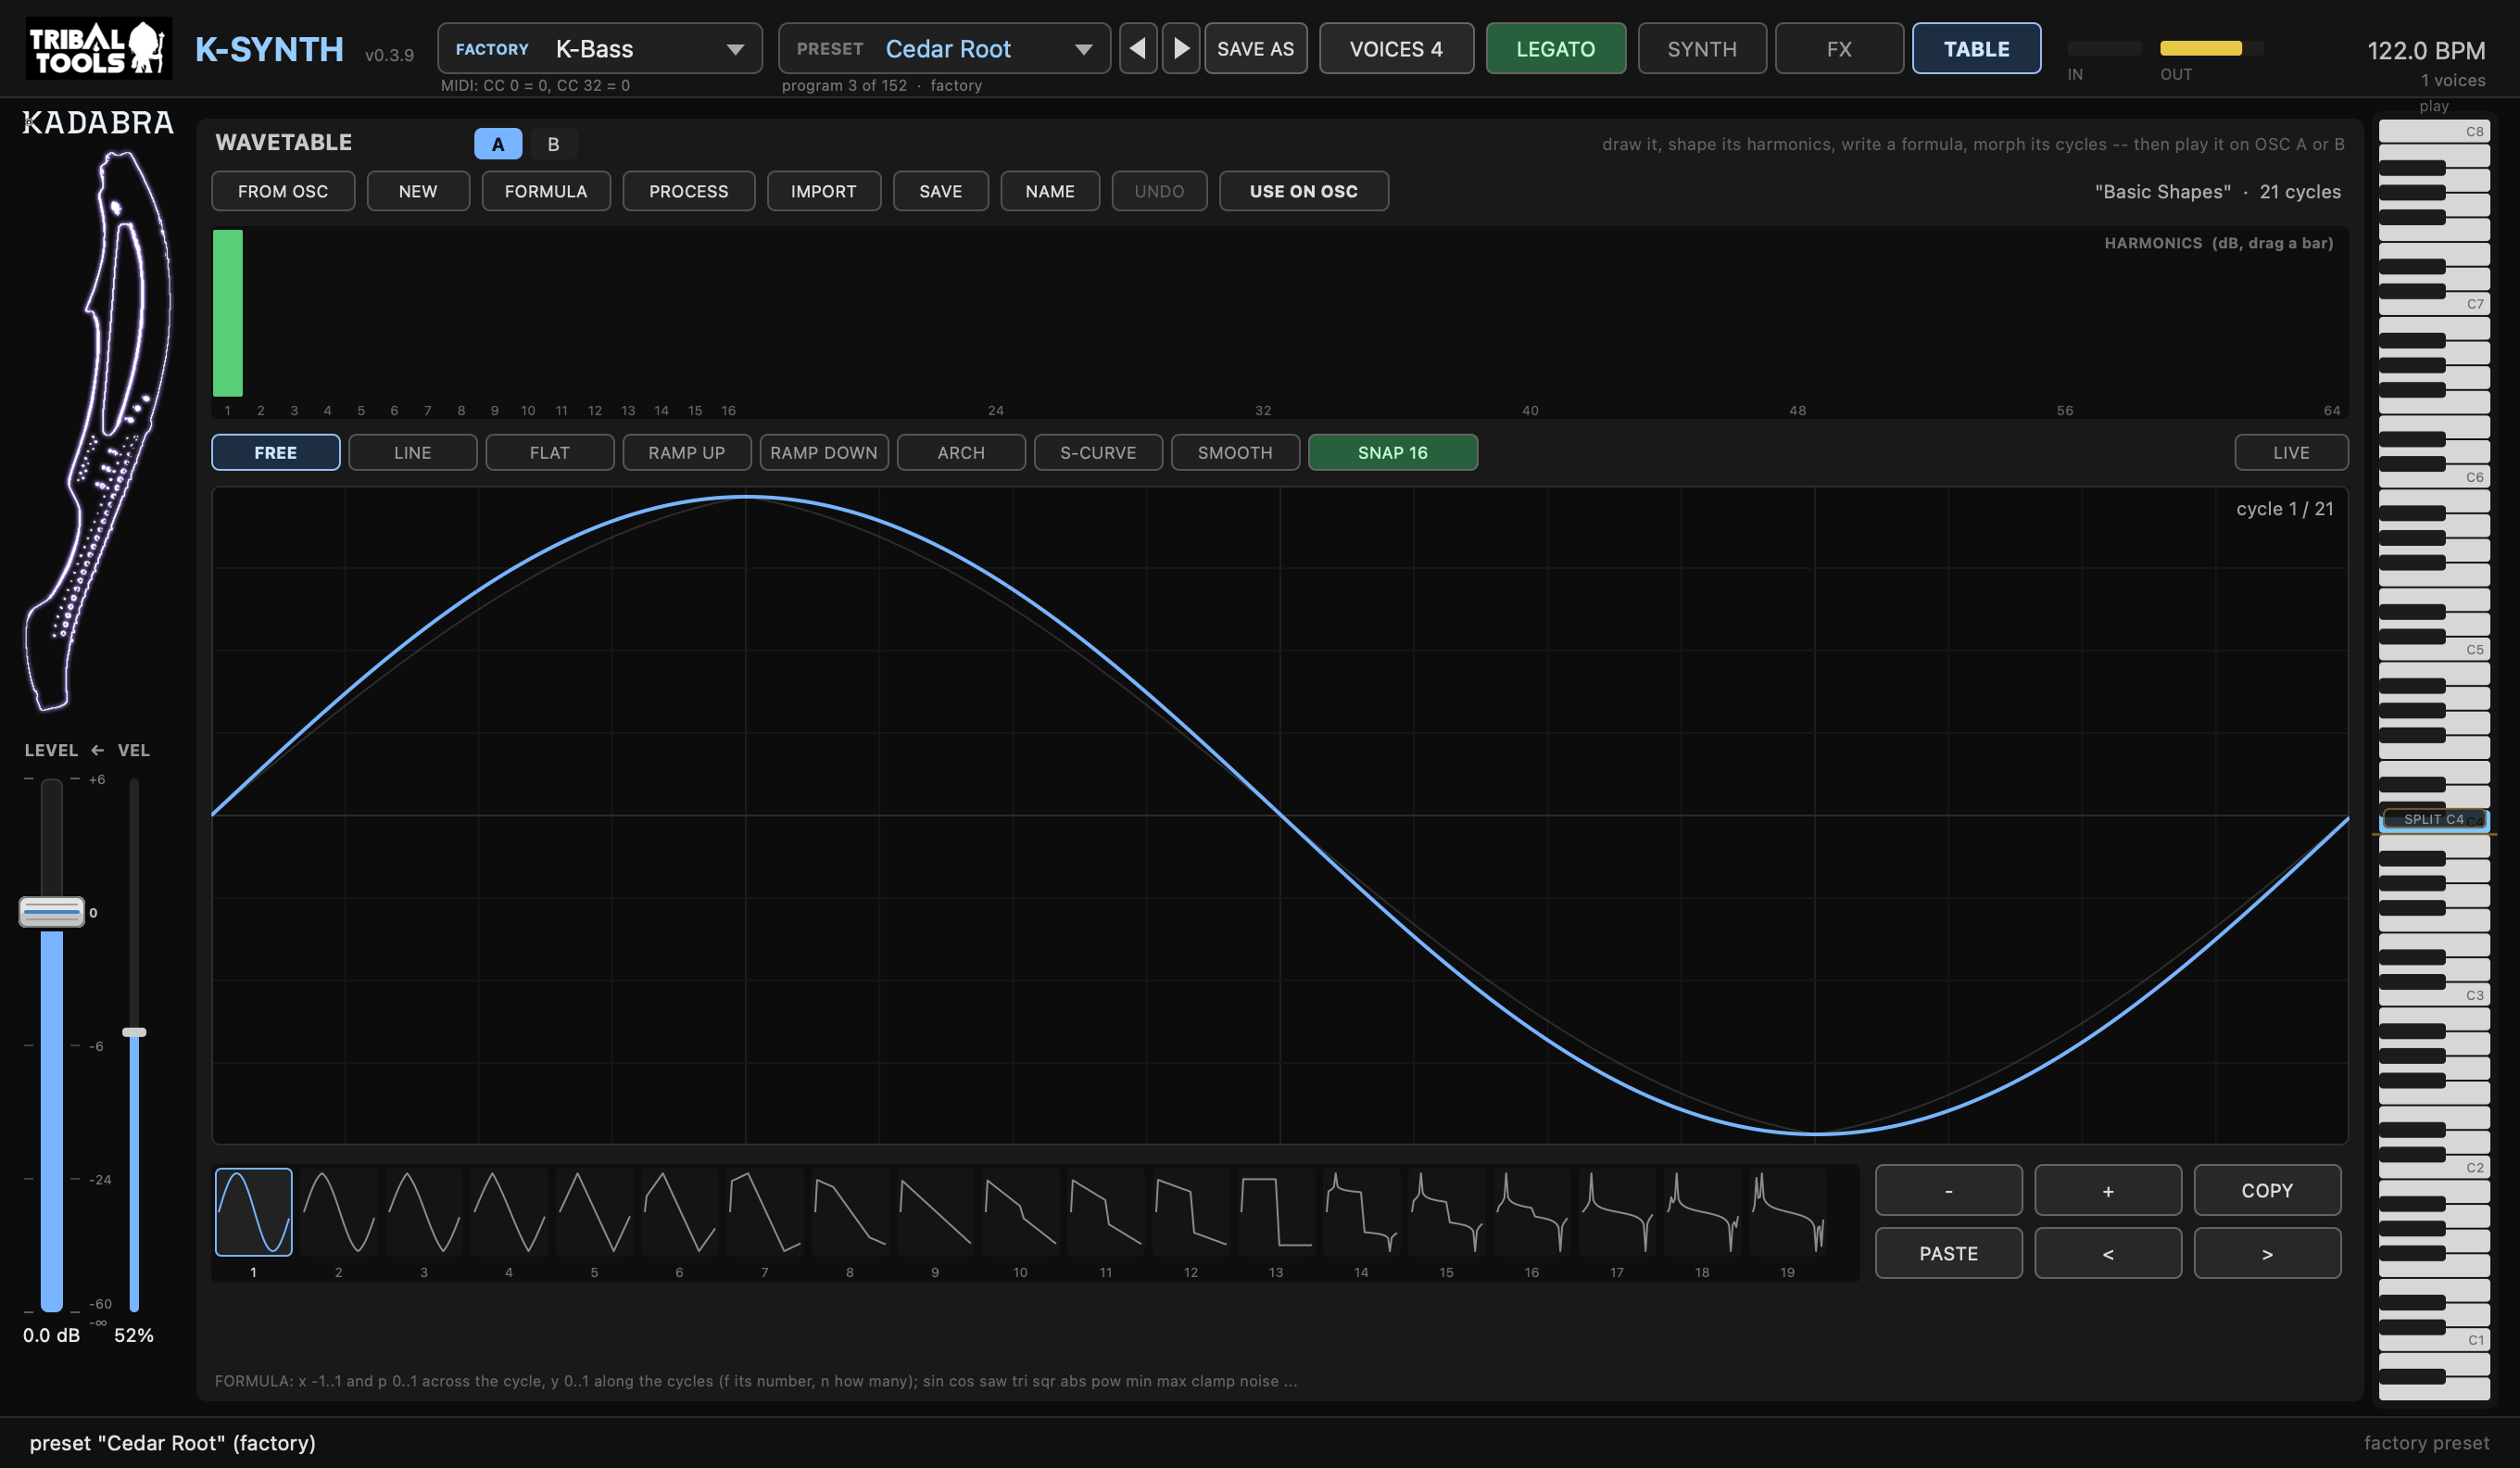The width and height of the screenshot is (2520, 1468).
Task: Move the cycle right with > button
Action: pyautogui.click(x=2267, y=1253)
